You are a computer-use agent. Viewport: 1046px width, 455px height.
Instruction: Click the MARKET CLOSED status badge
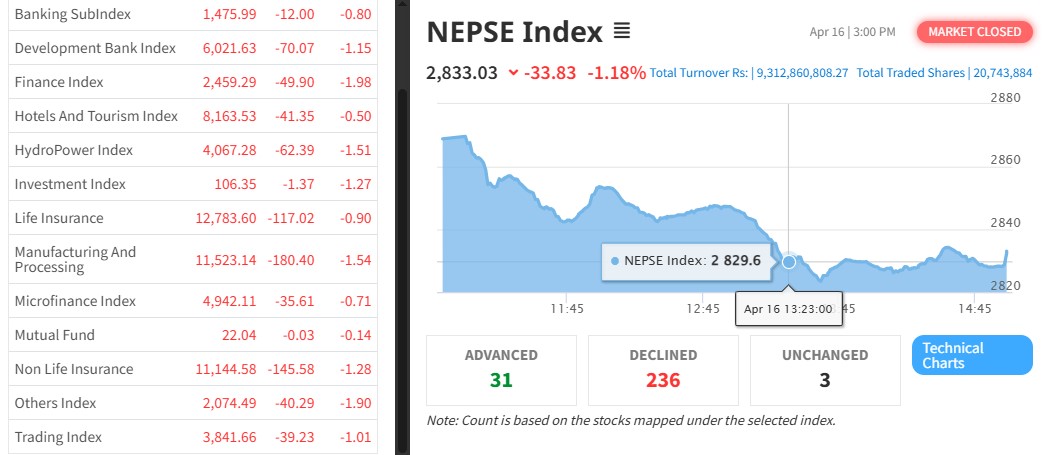[974, 32]
